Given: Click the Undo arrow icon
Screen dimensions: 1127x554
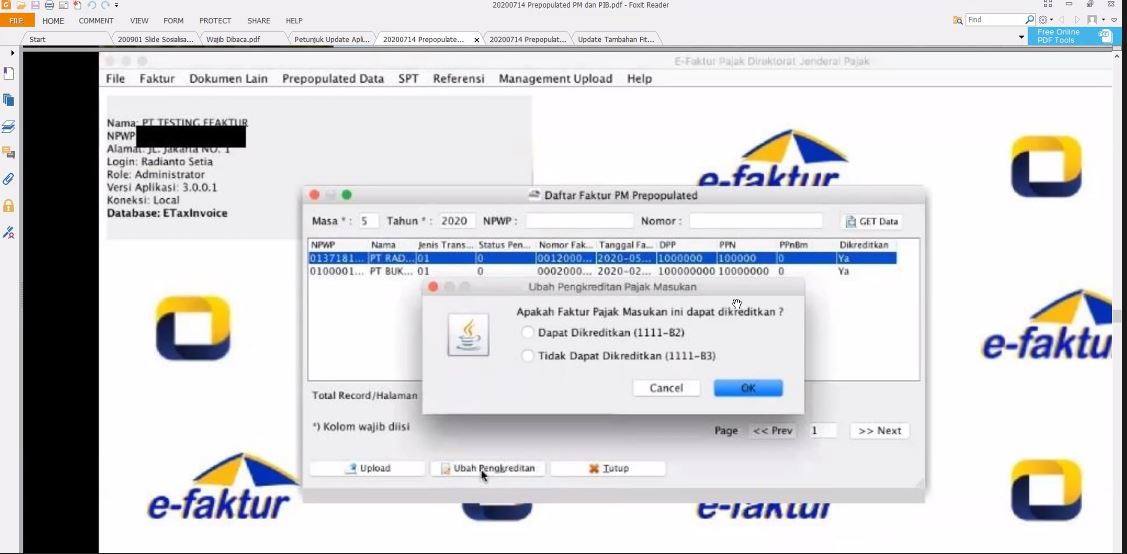Looking at the screenshot, I should point(91,5).
